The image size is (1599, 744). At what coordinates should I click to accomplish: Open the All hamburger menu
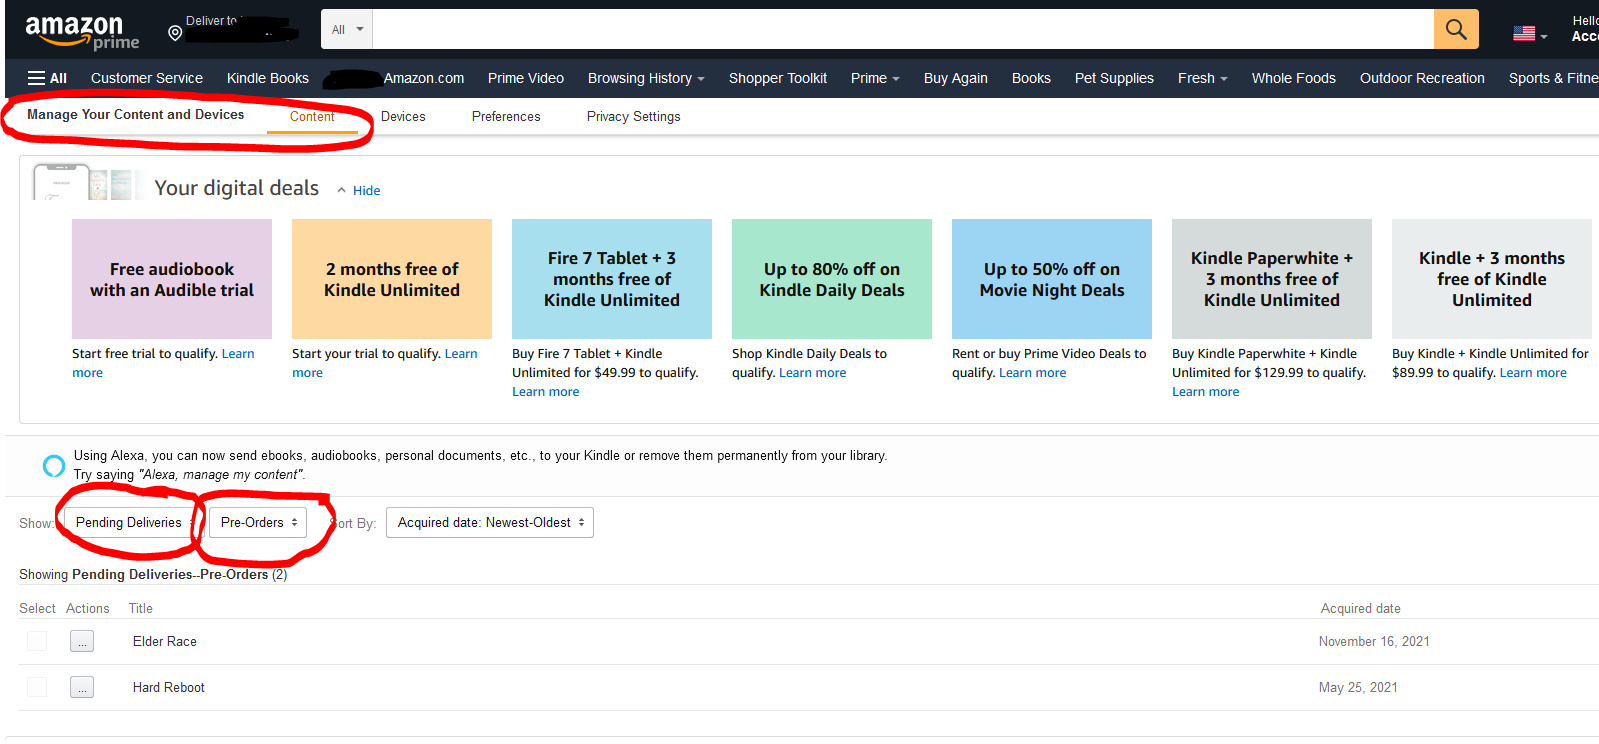point(47,78)
